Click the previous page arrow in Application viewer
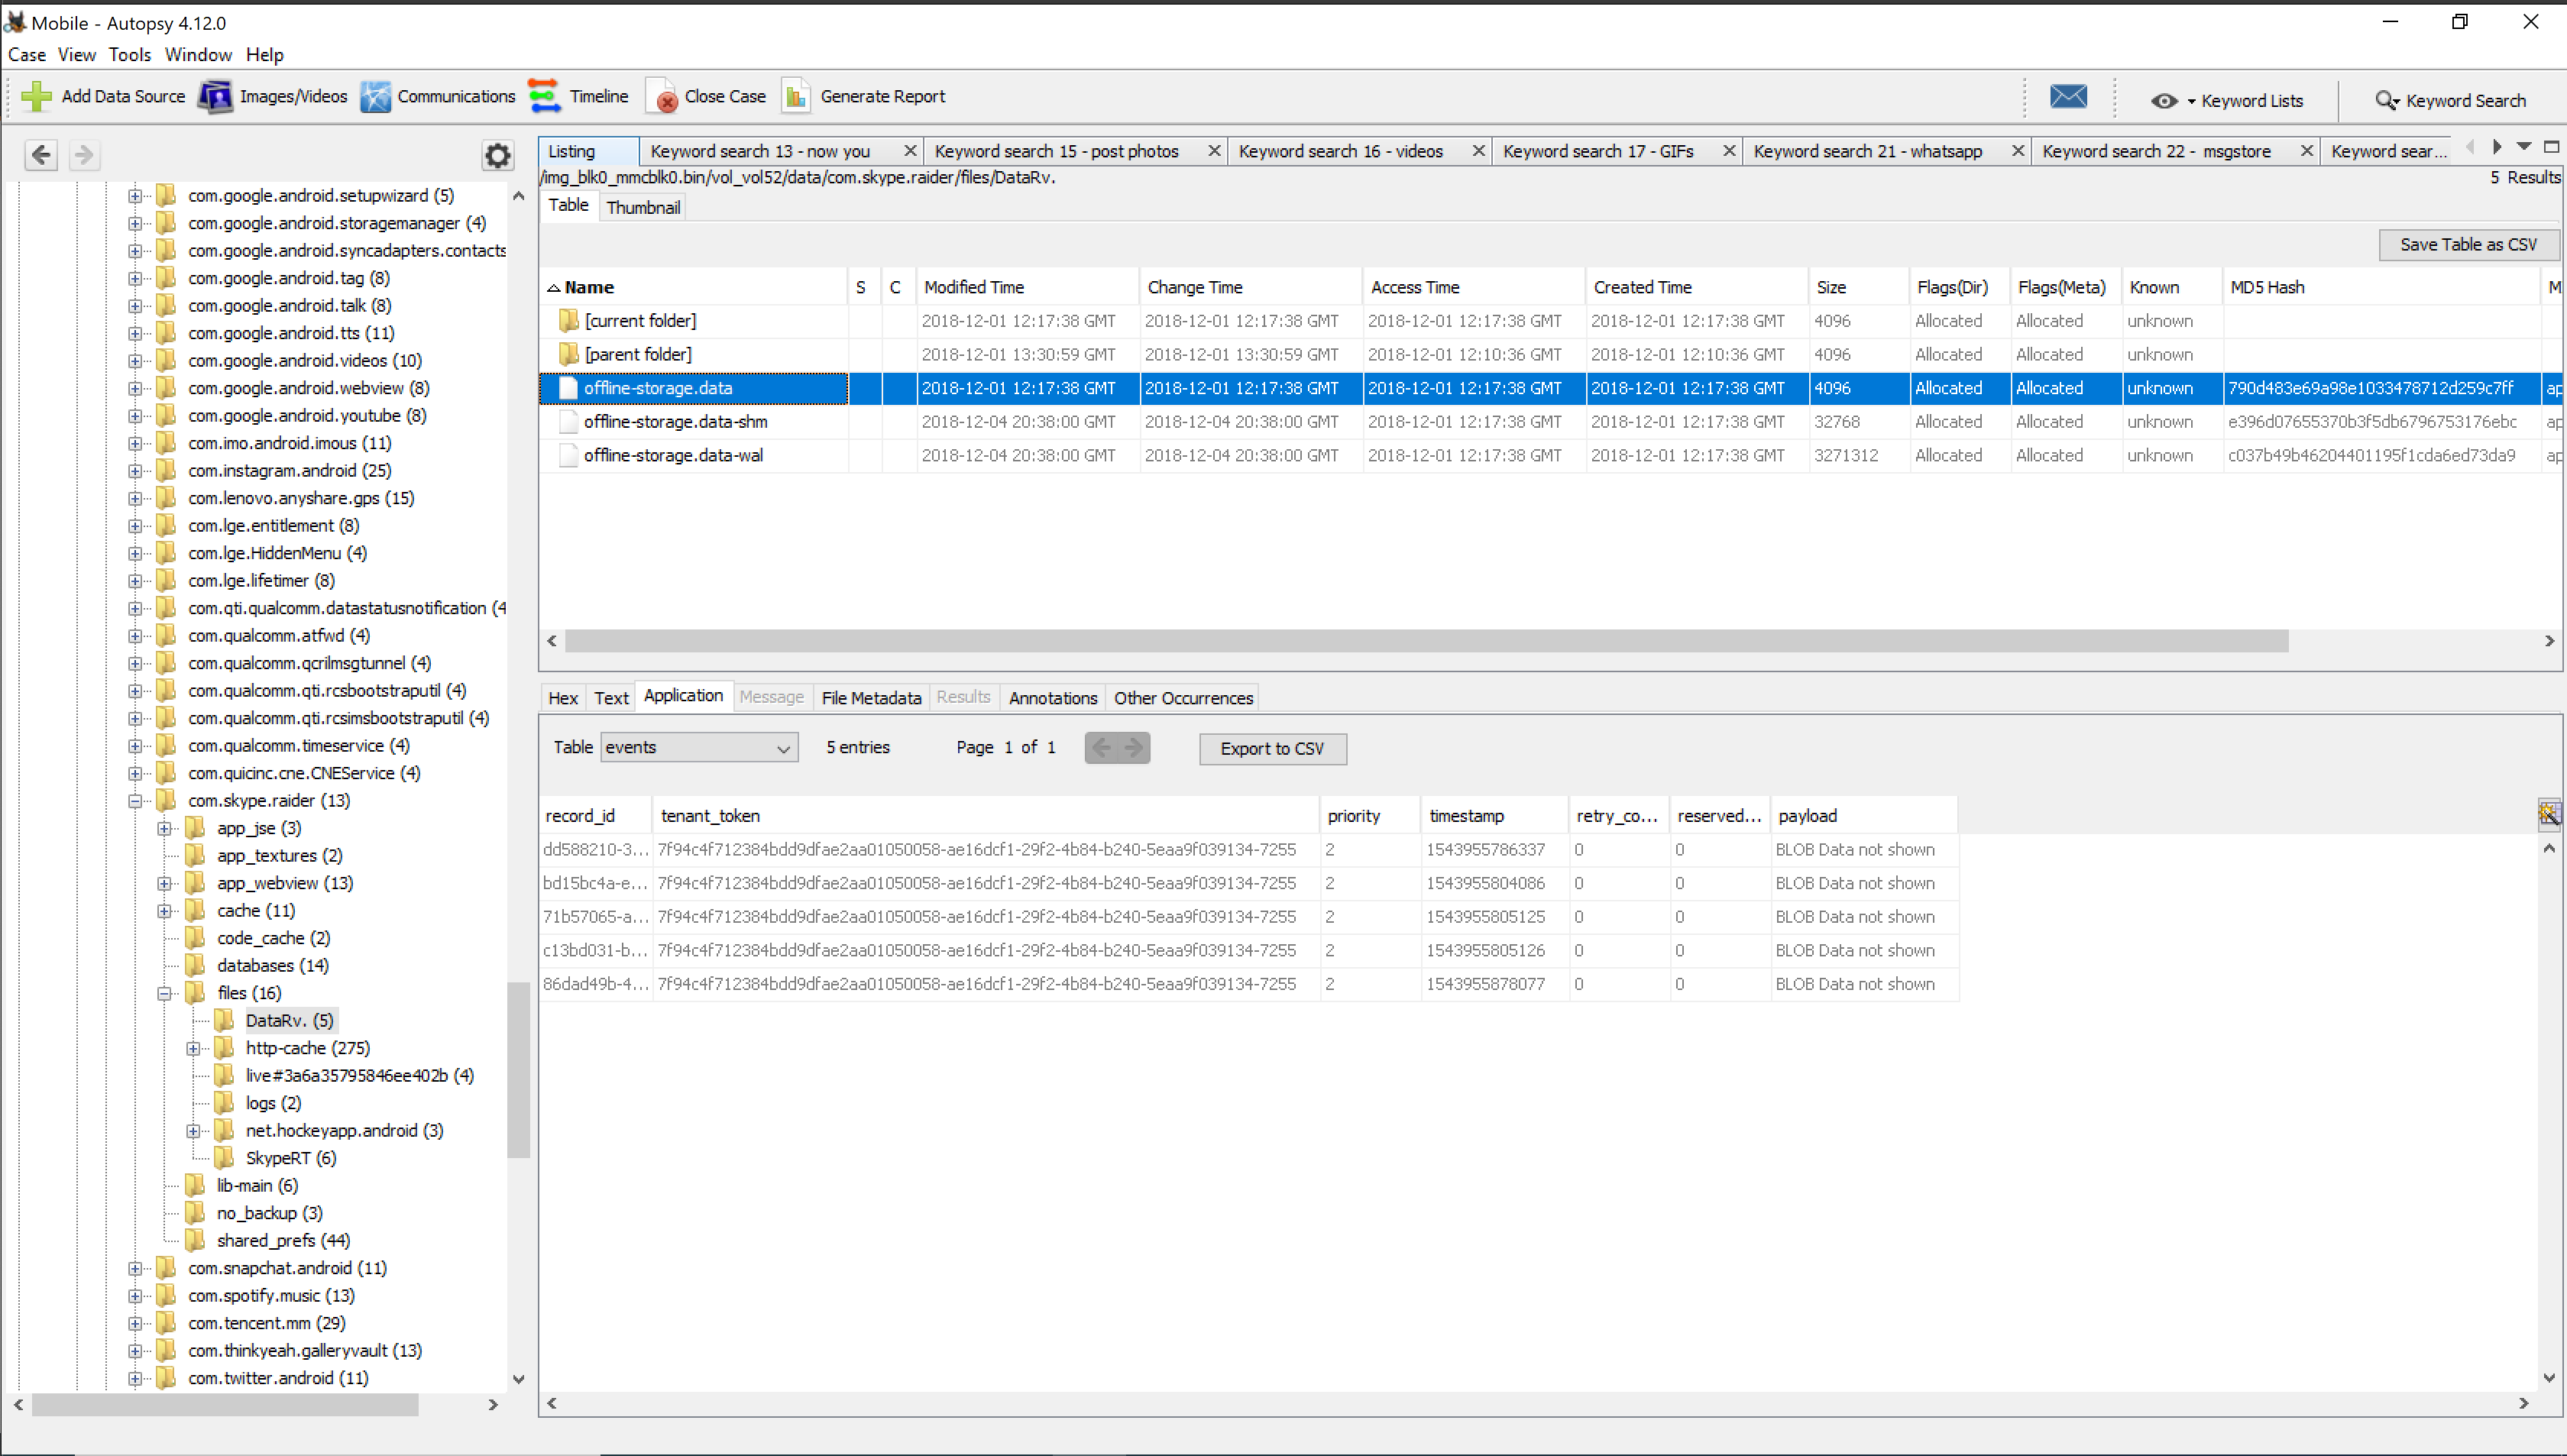This screenshot has width=2567, height=1456. pos(1101,748)
